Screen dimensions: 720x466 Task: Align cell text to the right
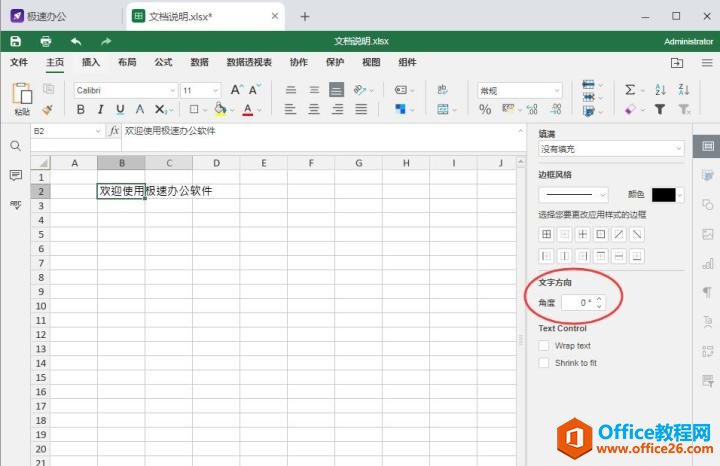(338, 109)
